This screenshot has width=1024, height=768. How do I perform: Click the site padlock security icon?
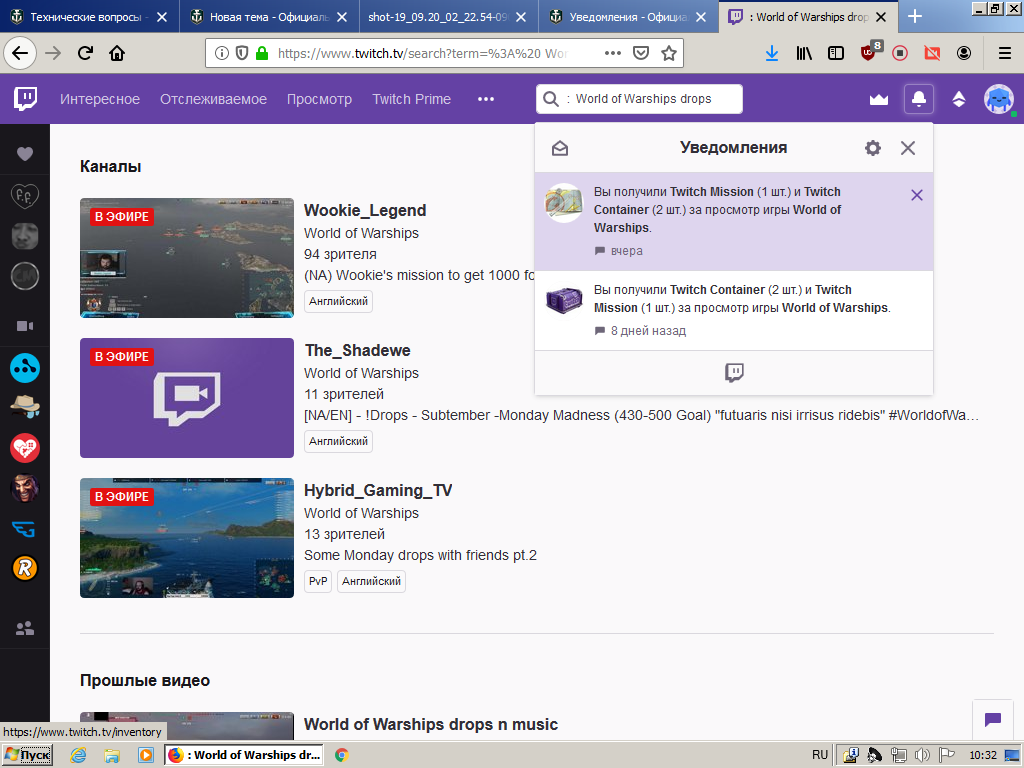click(262, 53)
